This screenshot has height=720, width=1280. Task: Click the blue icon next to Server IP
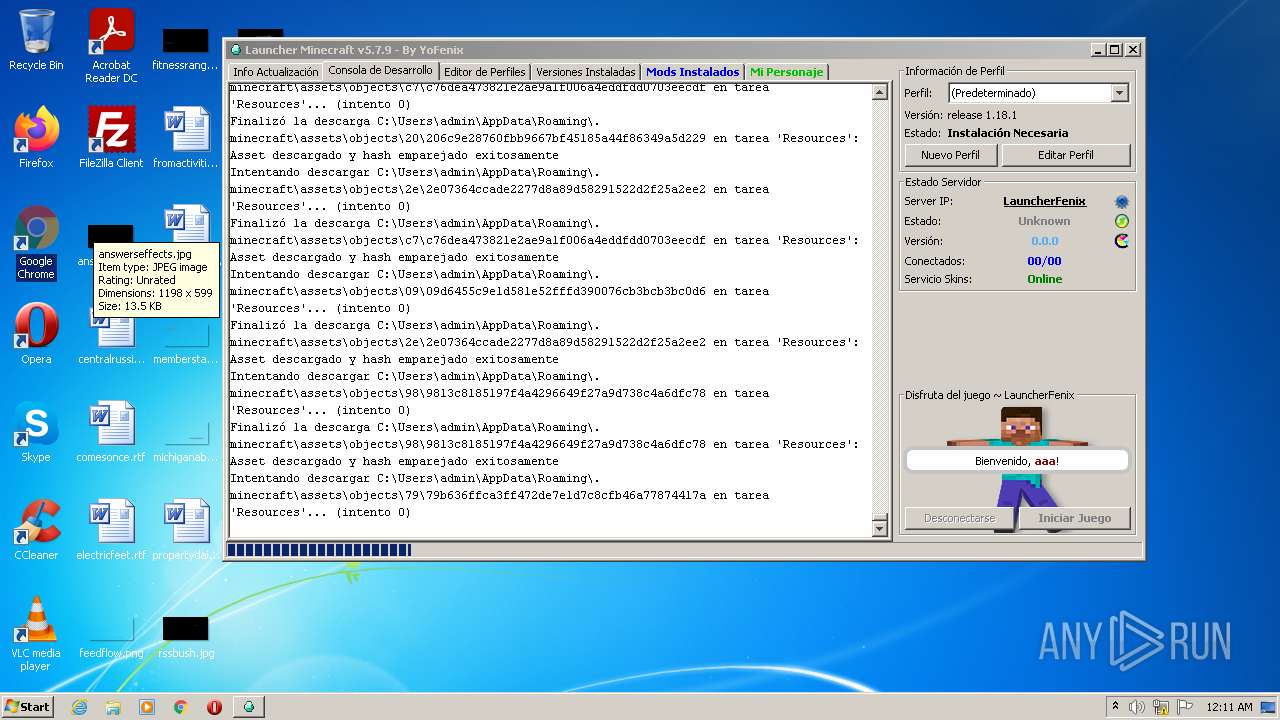click(x=1121, y=202)
